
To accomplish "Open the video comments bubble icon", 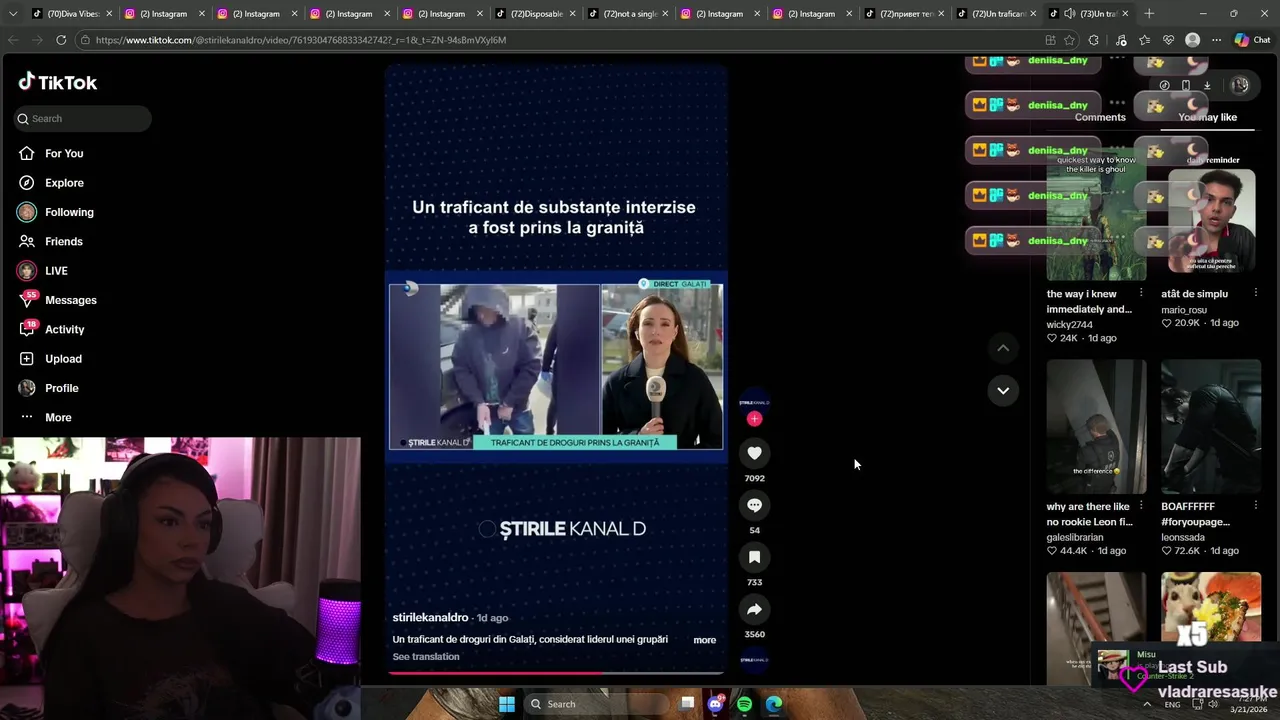I will click(x=754, y=505).
